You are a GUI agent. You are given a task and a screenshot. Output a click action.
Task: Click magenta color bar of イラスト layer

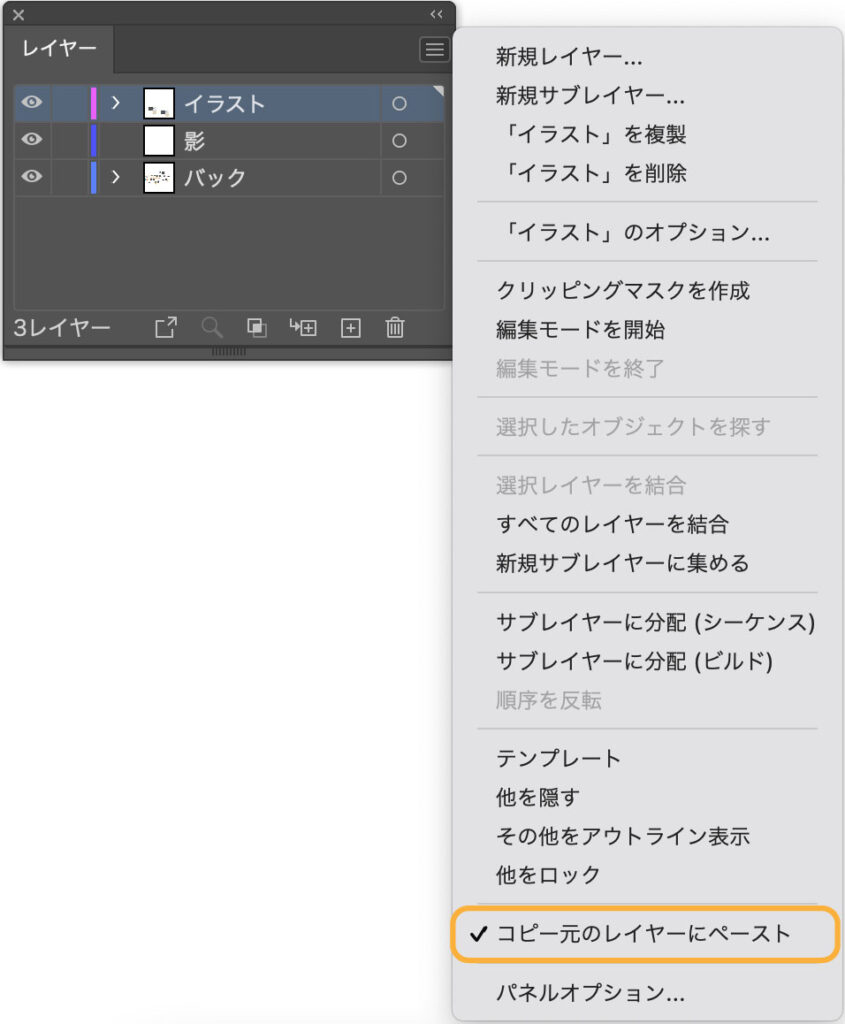(93, 103)
